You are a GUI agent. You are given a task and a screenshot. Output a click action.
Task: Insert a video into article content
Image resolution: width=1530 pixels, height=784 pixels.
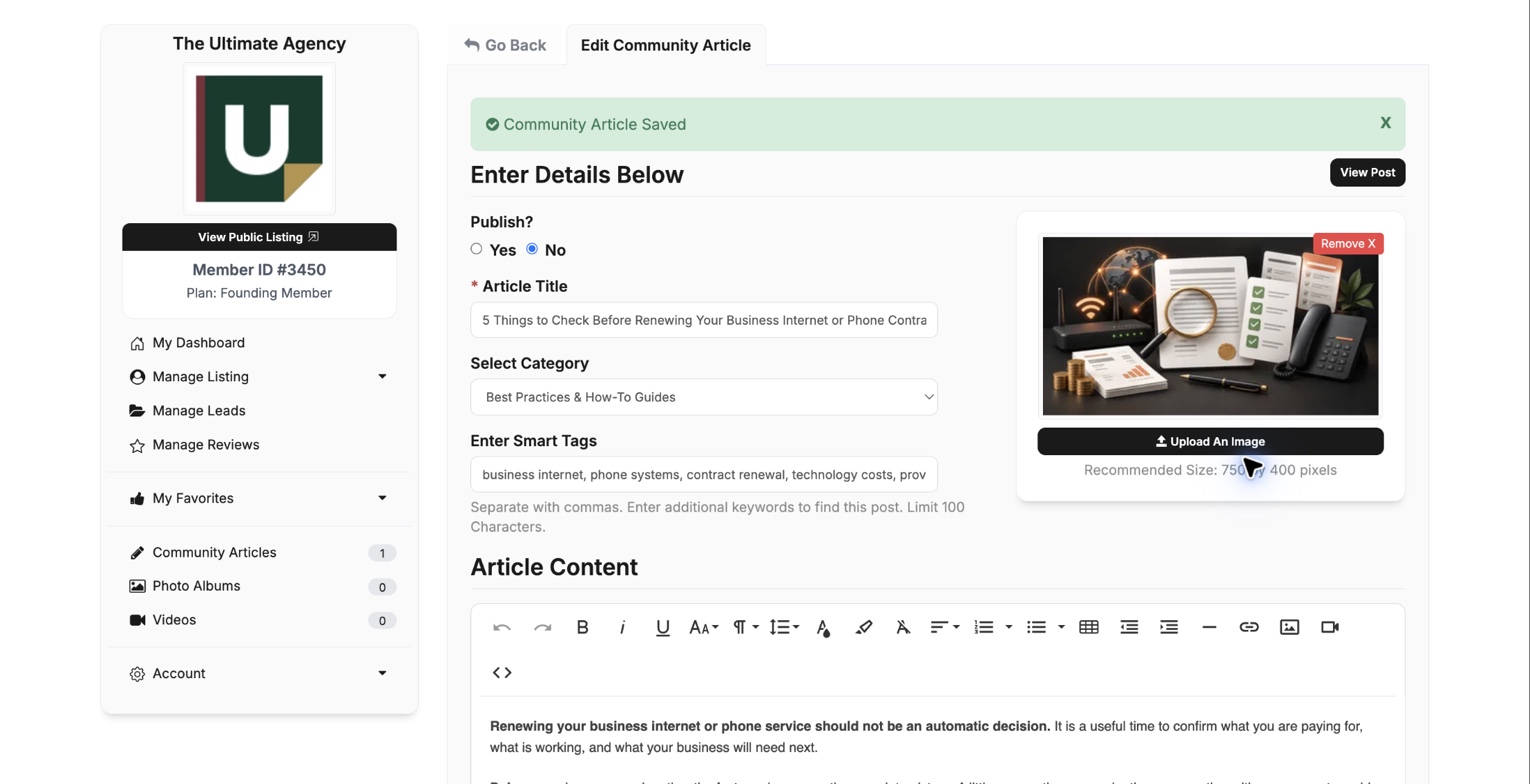1330,627
